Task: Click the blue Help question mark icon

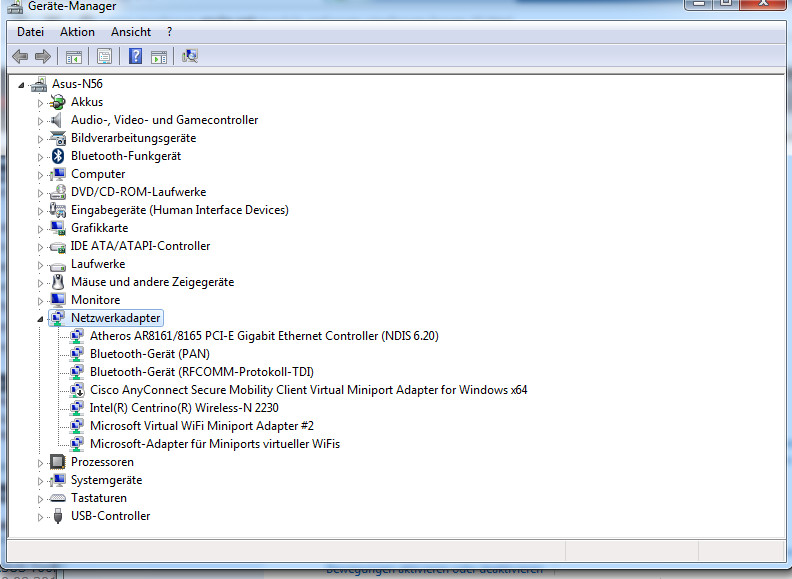Action: coord(135,56)
